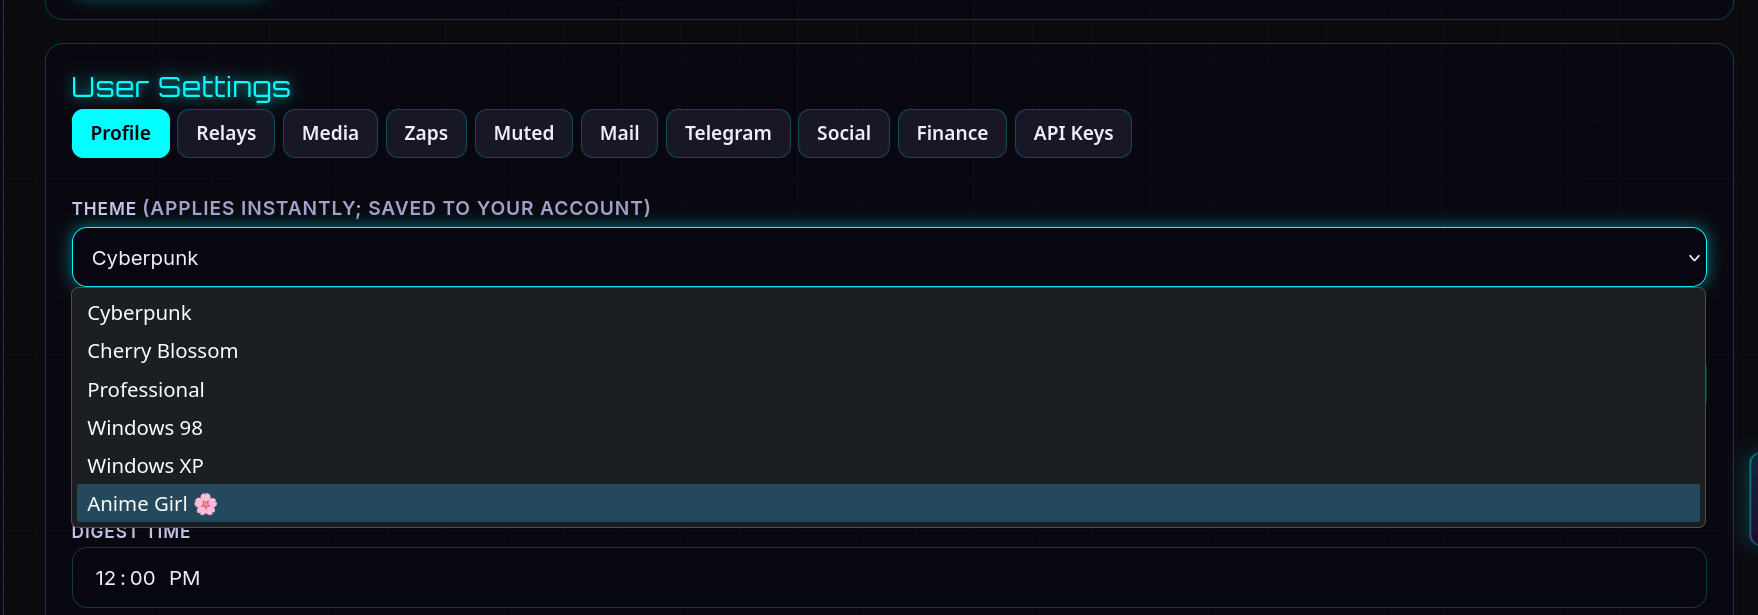This screenshot has width=1758, height=615.
Task: Click the User Settings heading
Action: 181,88
